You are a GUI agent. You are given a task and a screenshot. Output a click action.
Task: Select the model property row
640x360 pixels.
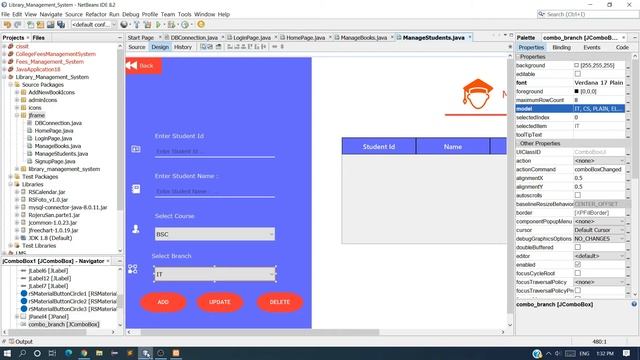point(570,109)
